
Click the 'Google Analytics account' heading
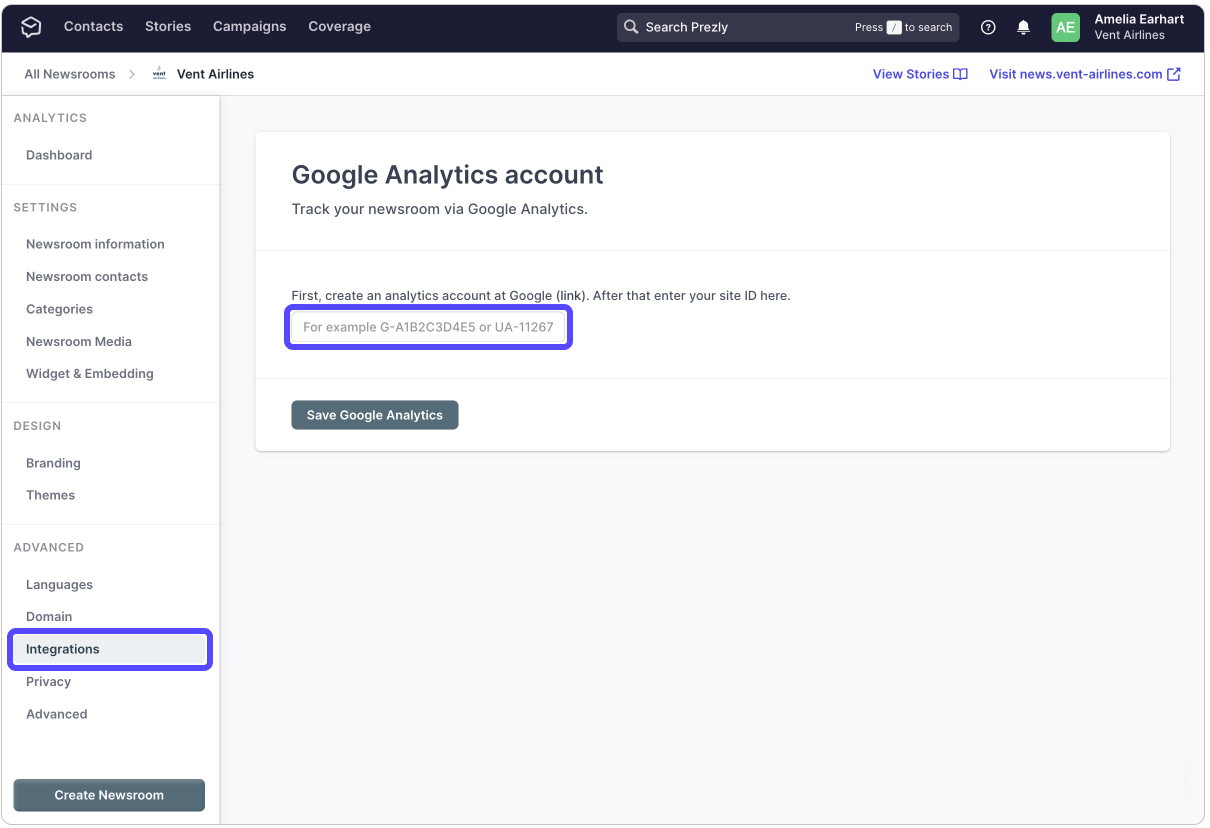(447, 175)
